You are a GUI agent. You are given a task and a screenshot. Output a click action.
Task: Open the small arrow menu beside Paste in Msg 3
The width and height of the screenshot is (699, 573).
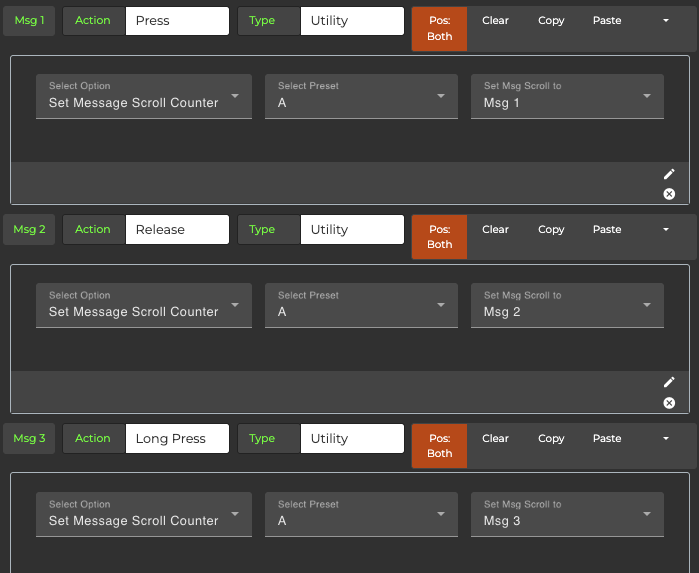[x=666, y=438]
